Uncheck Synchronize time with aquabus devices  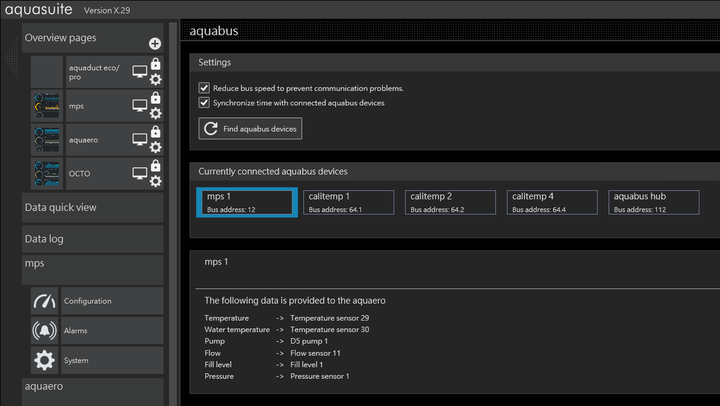coord(204,102)
